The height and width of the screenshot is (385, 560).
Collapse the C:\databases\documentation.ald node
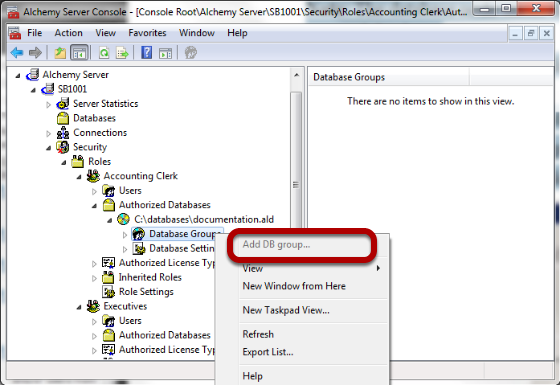click(x=110, y=220)
